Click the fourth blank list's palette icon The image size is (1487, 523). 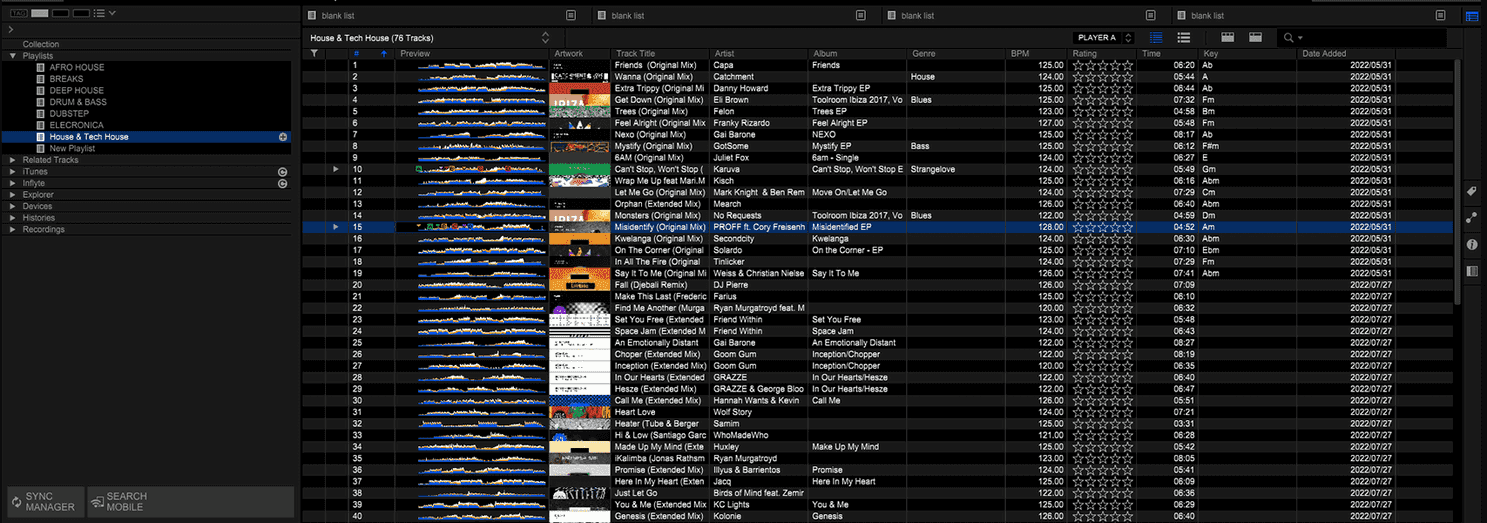pyautogui.click(x=1441, y=15)
